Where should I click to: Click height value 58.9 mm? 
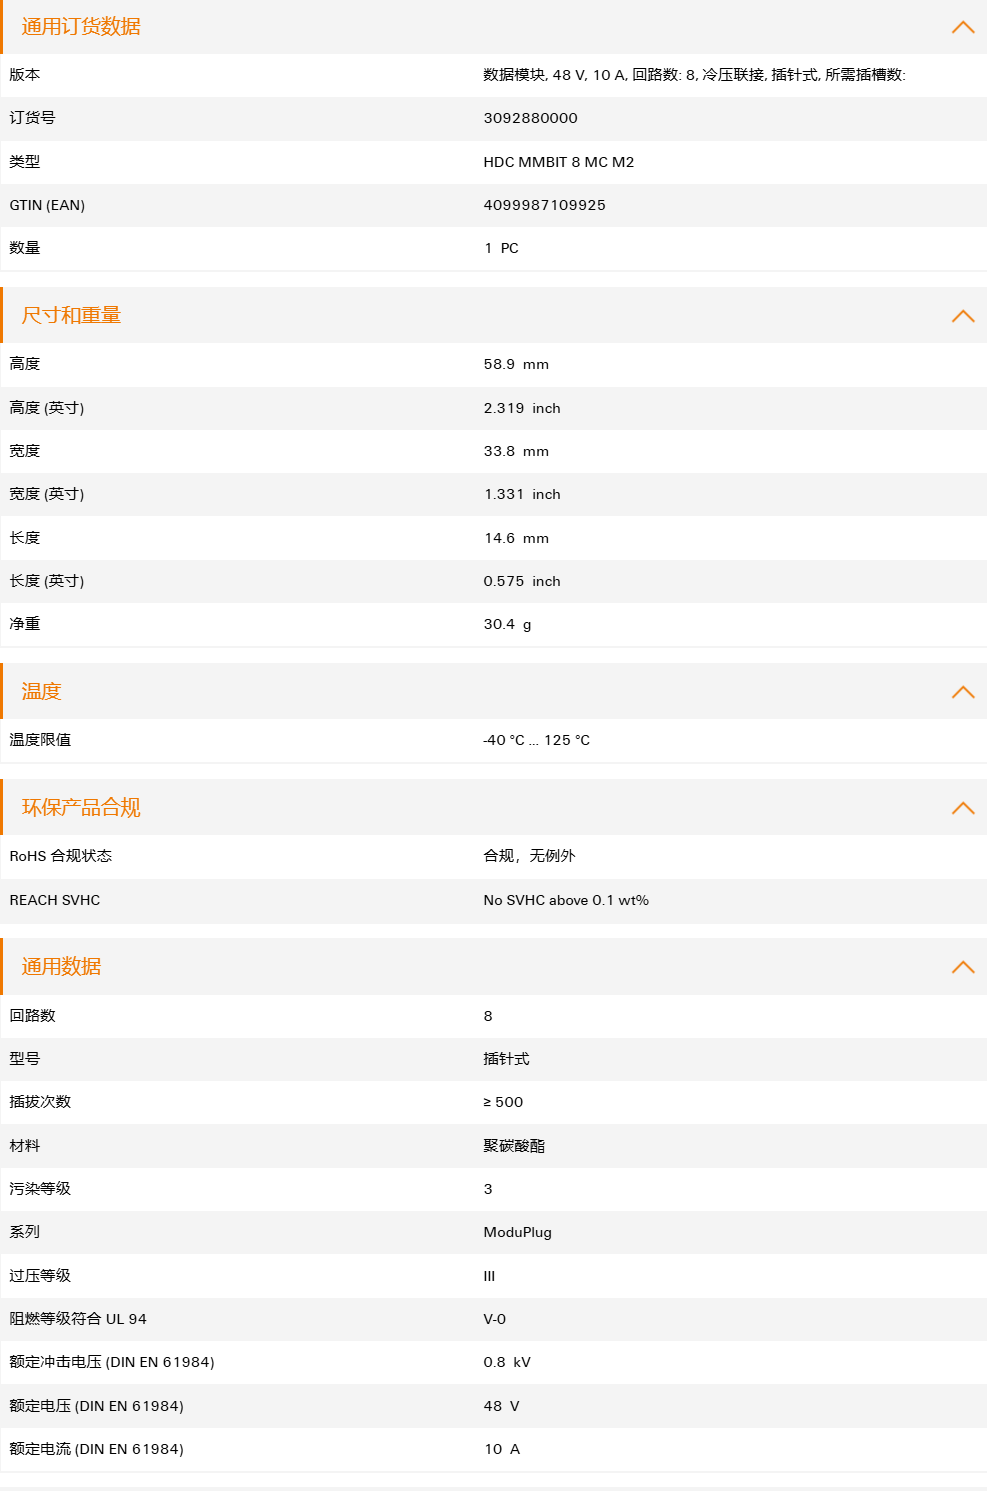pyautogui.click(x=516, y=364)
